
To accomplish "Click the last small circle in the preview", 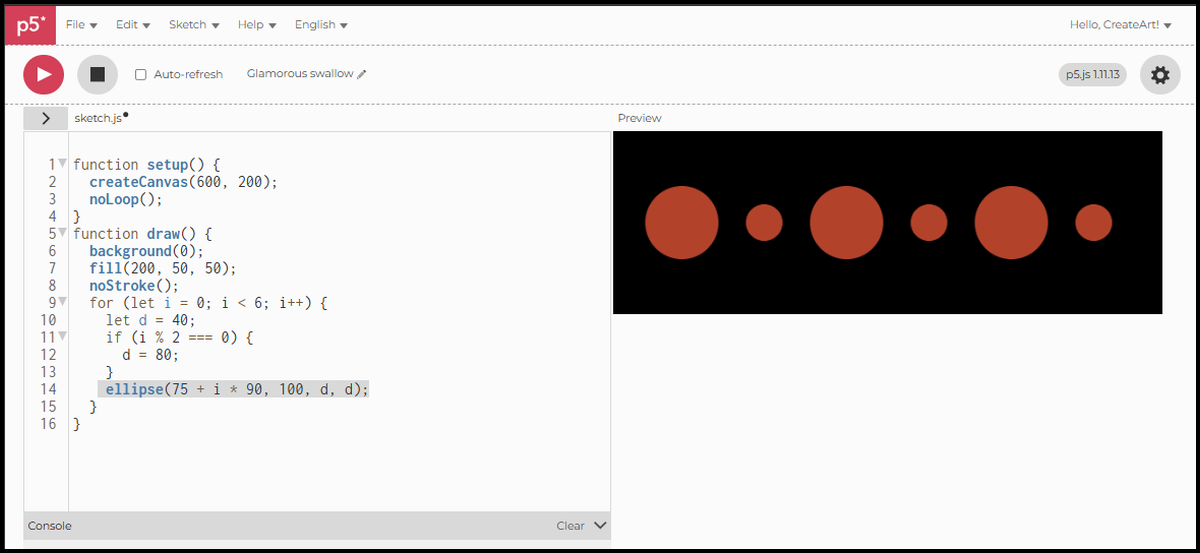I will click(x=1094, y=222).
